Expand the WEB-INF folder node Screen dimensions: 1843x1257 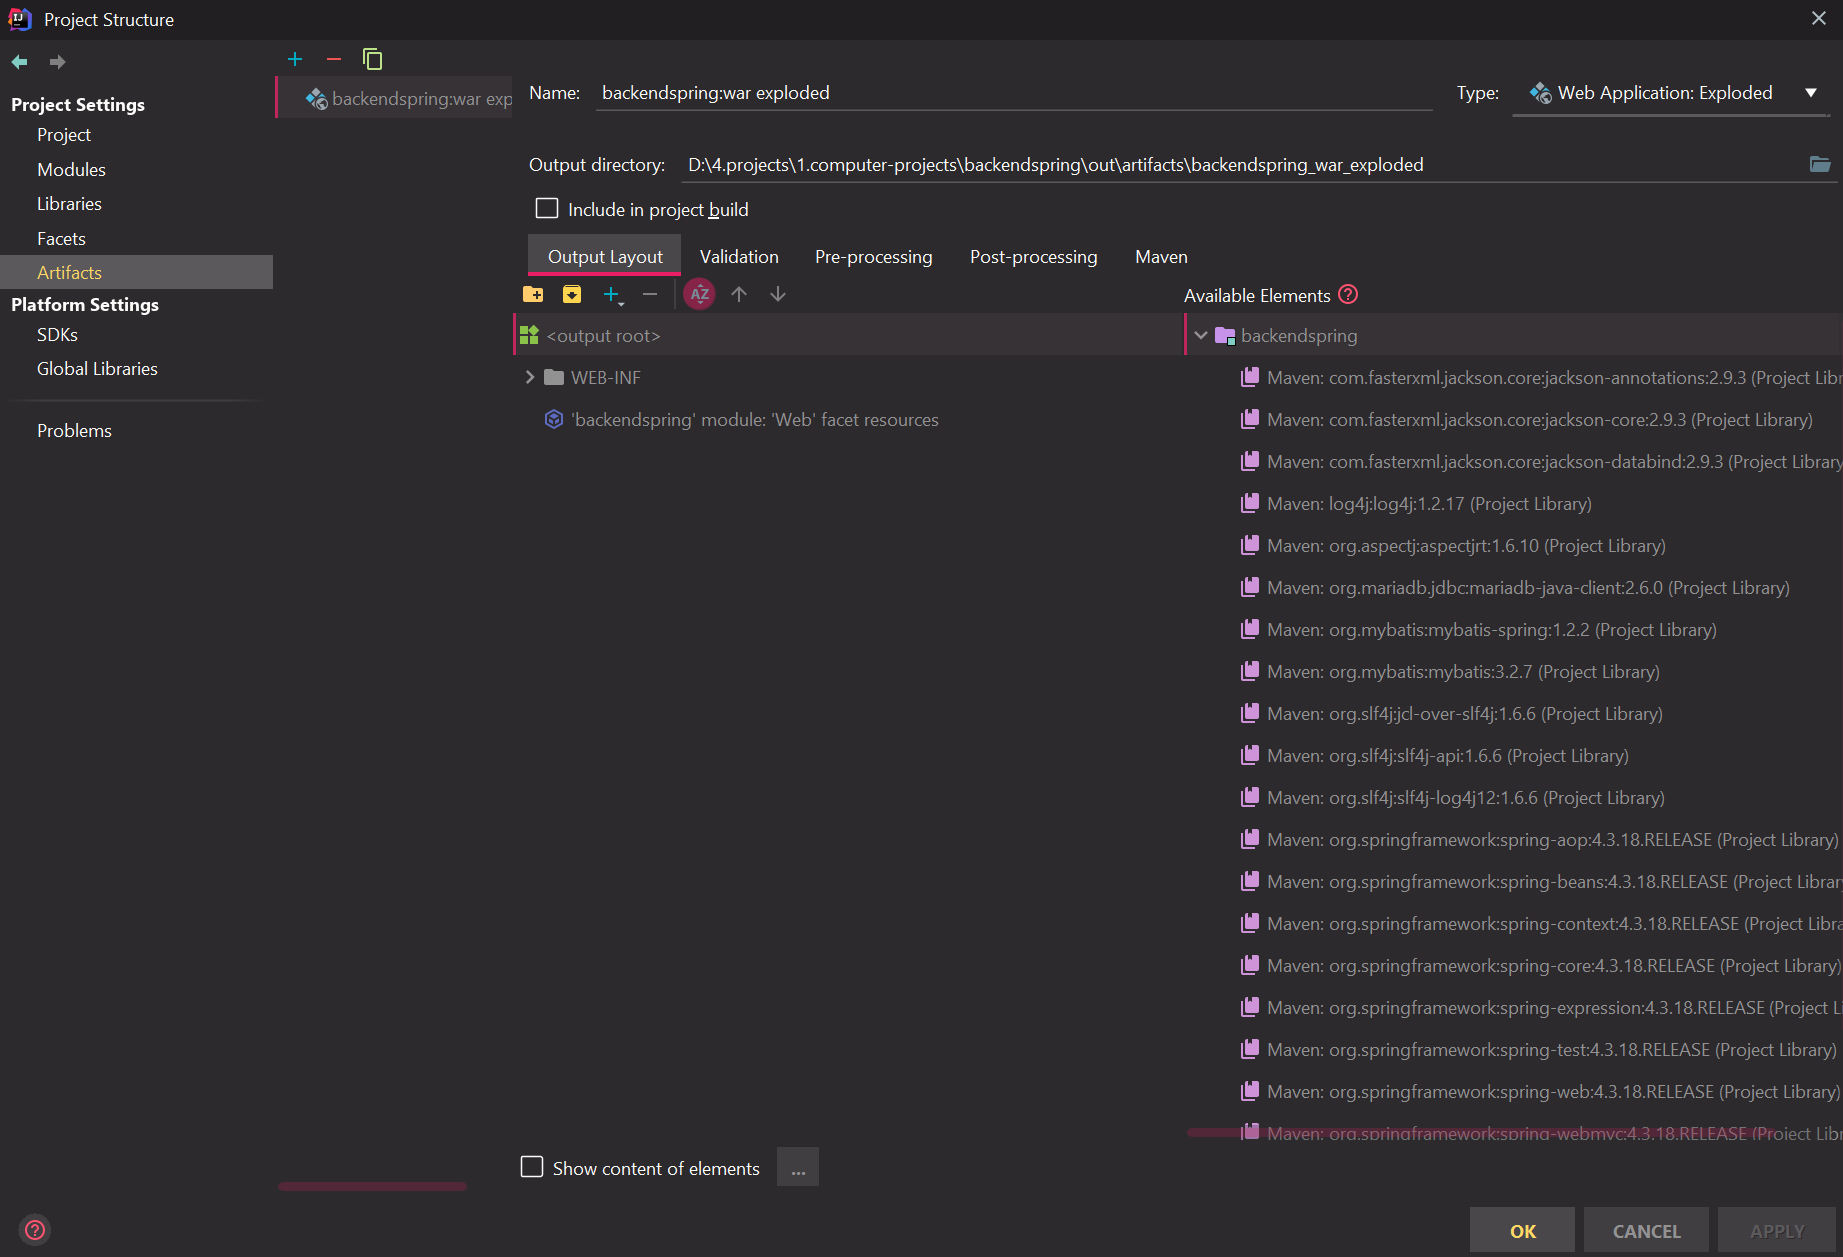(x=530, y=377)
